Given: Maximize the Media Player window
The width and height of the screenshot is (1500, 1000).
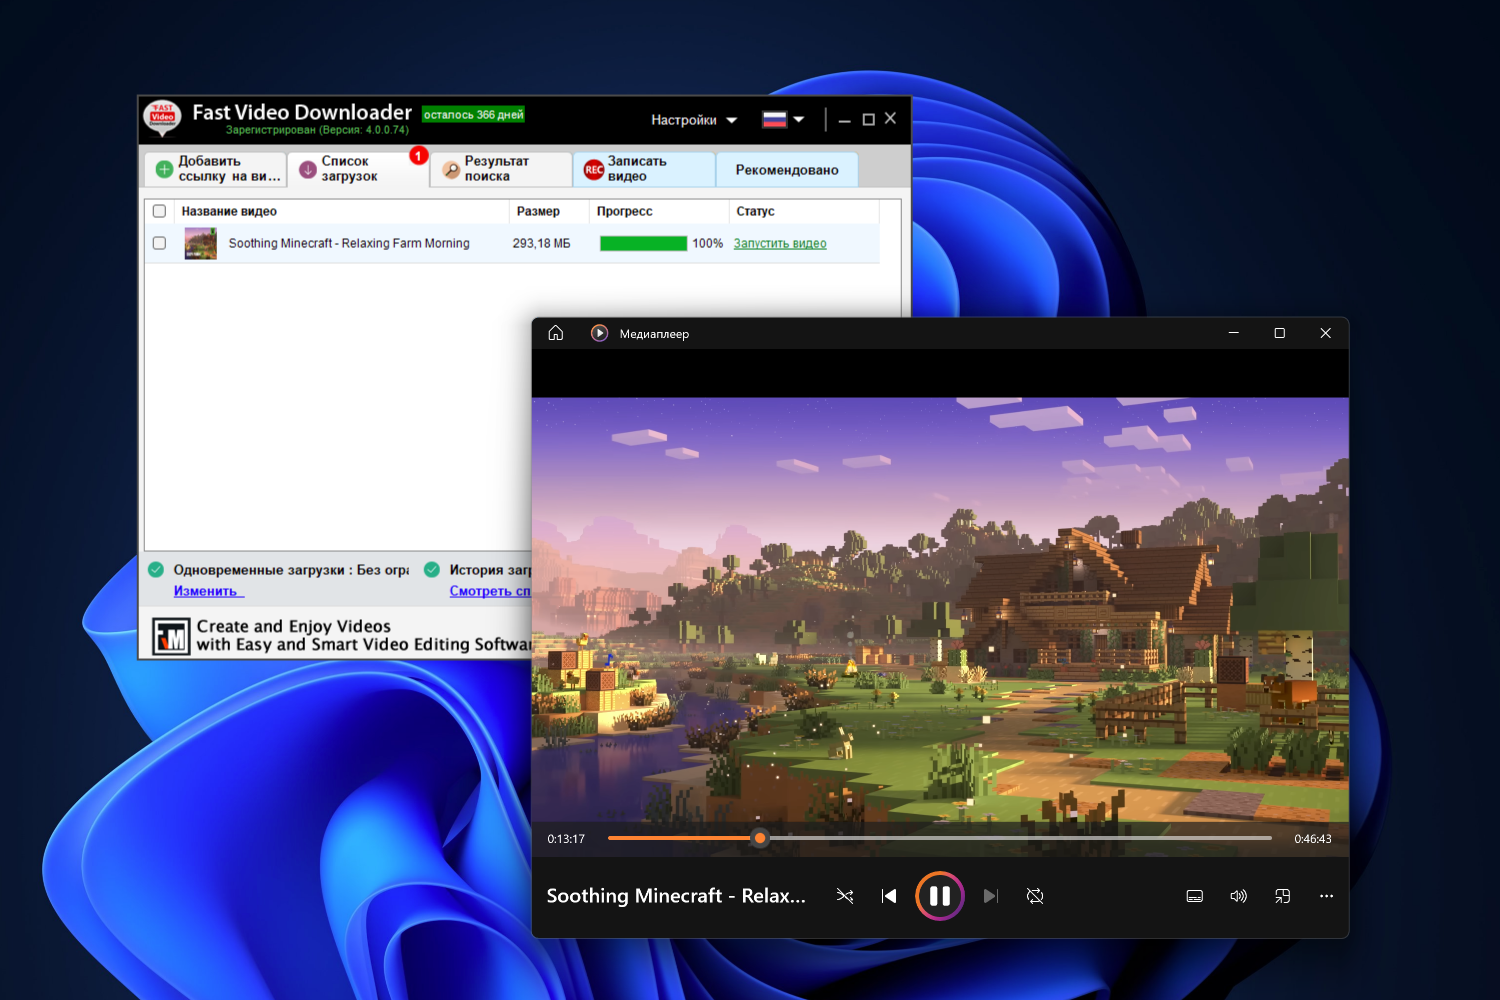Looking at the screenshot, I should [1279, 333].
